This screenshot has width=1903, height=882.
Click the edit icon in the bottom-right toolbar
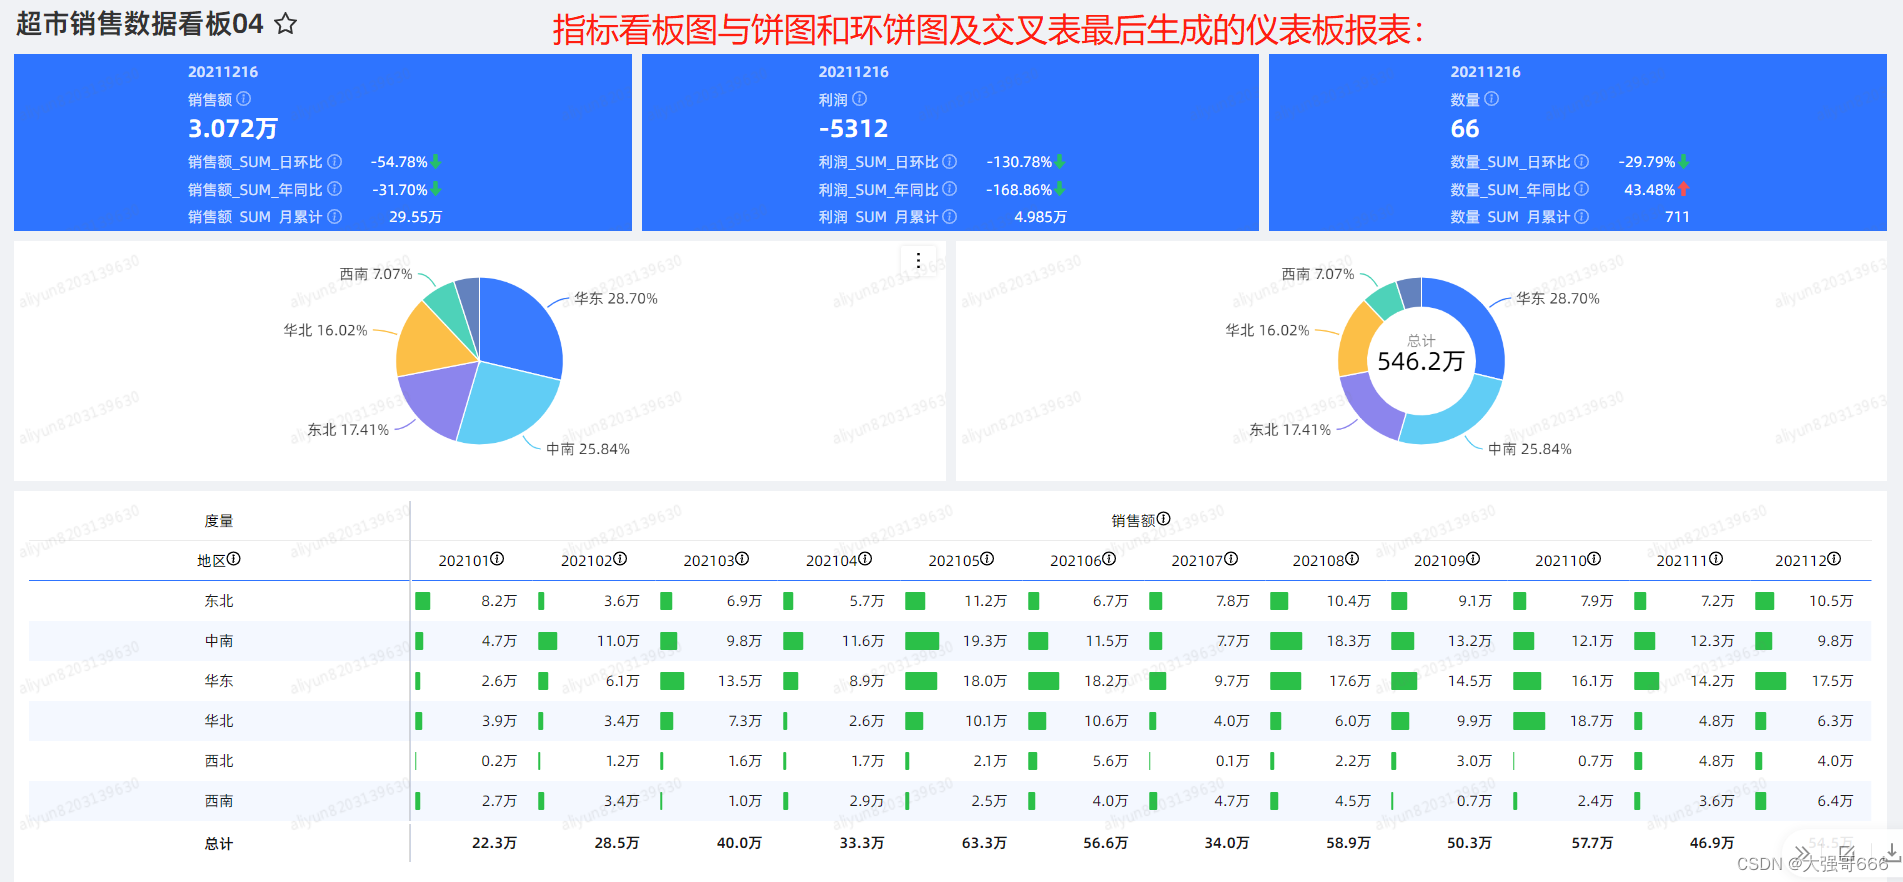1846,853
